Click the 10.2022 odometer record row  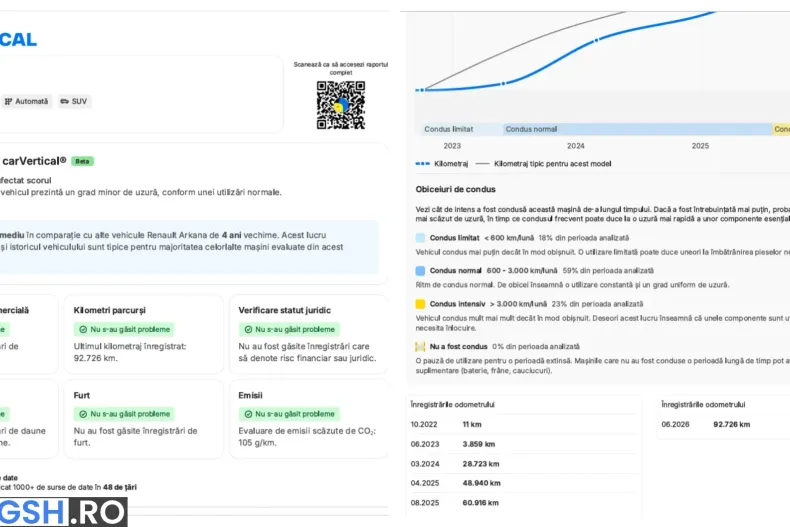524,424
